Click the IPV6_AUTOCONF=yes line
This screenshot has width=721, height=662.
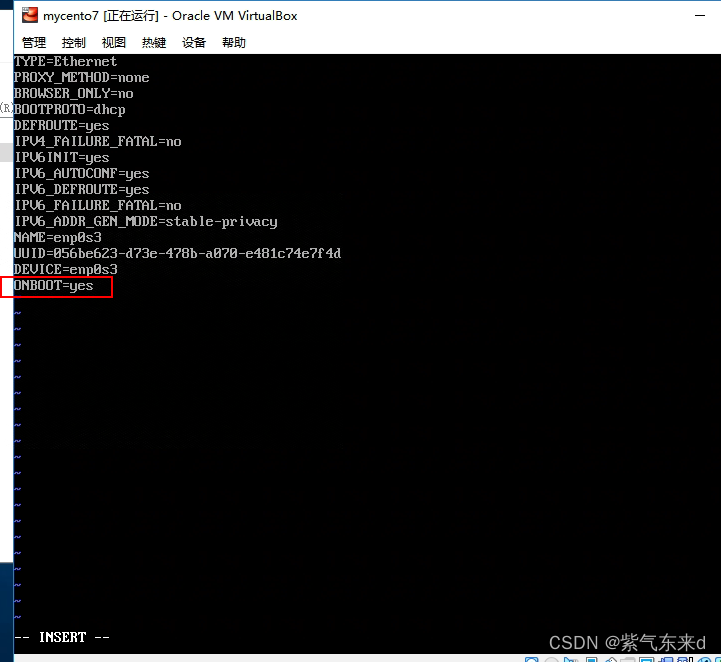pos(81,173)
